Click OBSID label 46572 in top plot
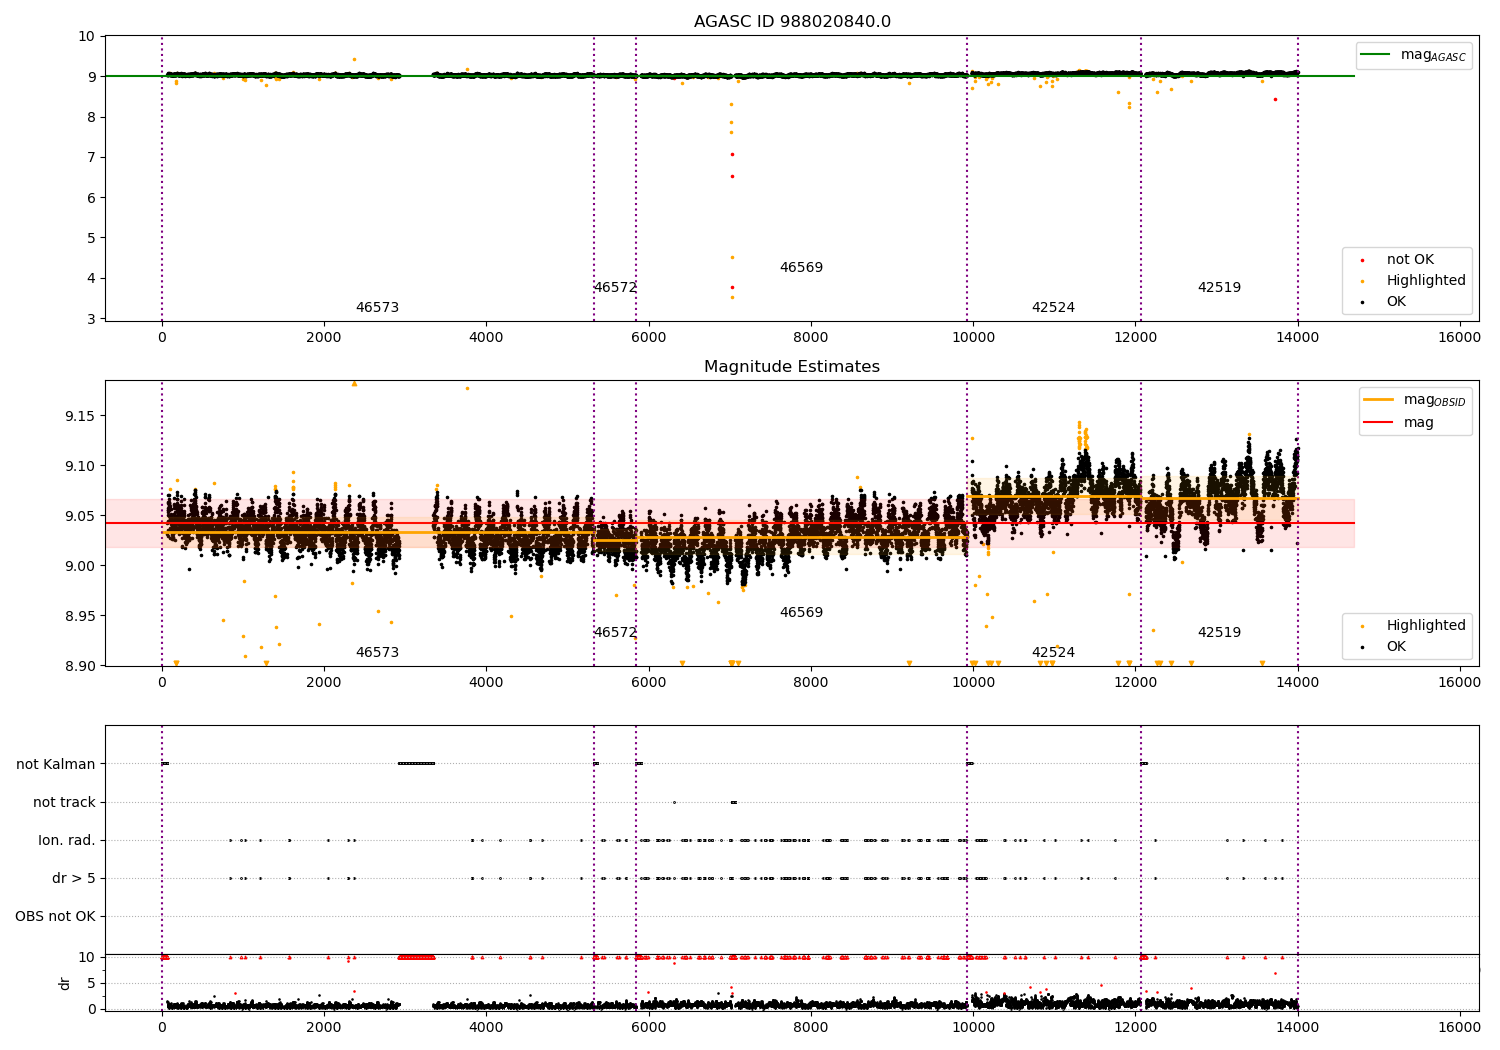 click(615, 288)
